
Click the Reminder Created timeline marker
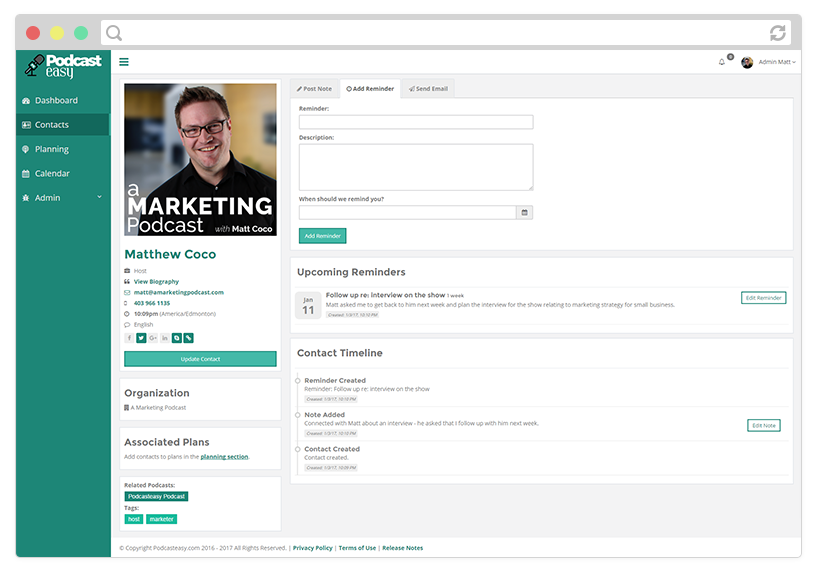pyautogui.click(x=298, y=381)
